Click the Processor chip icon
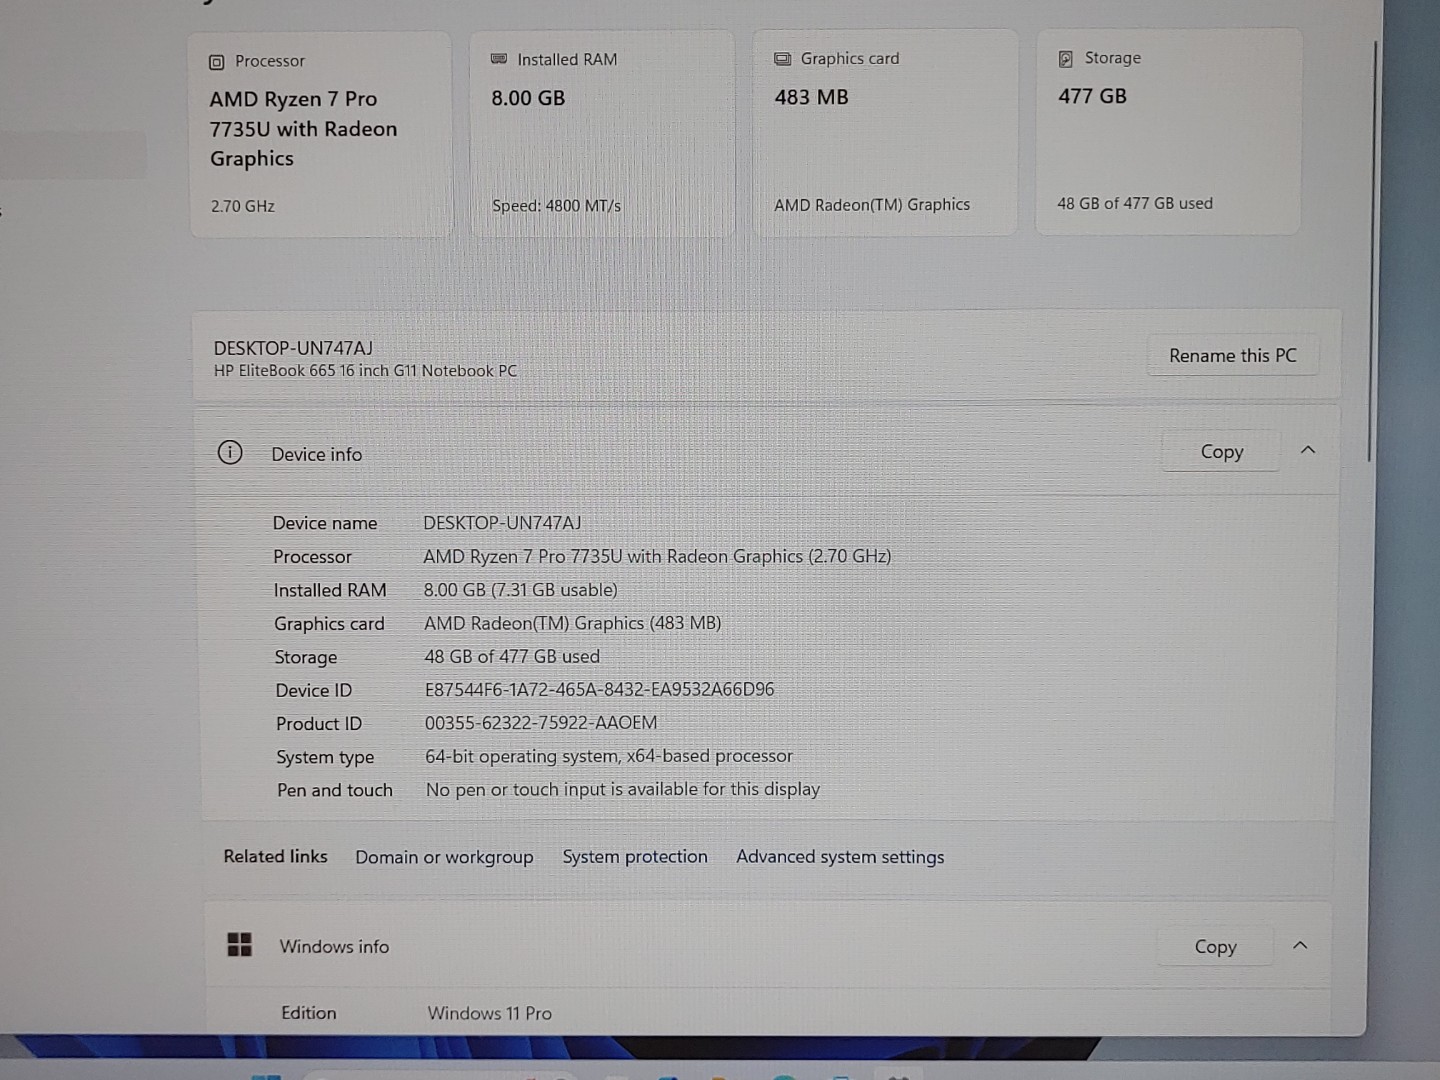Image resolution: width=1440 pixels, height=1080 pixels. 216,62
